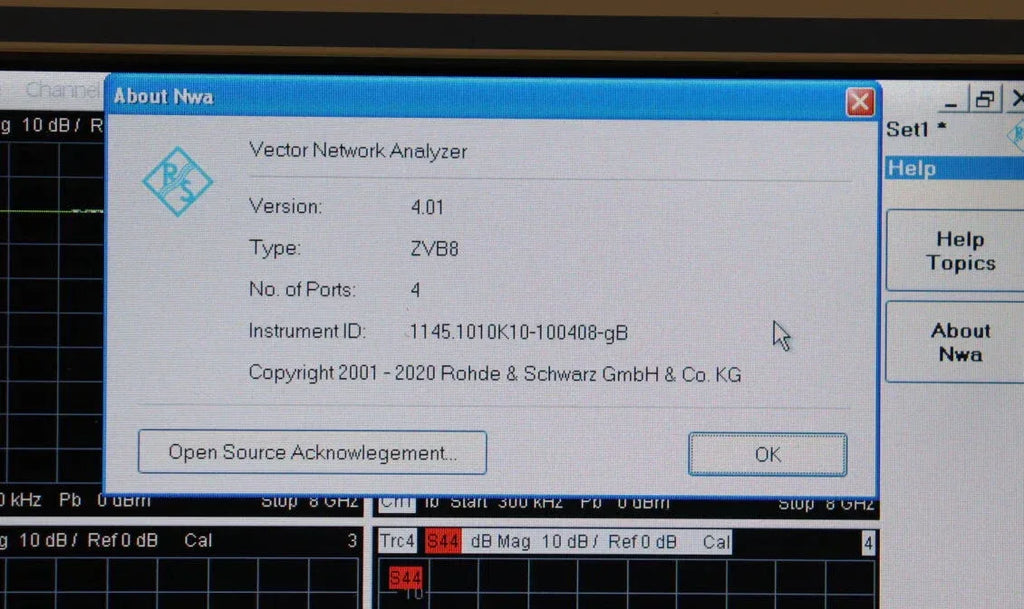Click the Rohde & Schwarz logo in the dialog
Image resolution: width=1024 pixels, height=609 pixels.
(177, 181)
